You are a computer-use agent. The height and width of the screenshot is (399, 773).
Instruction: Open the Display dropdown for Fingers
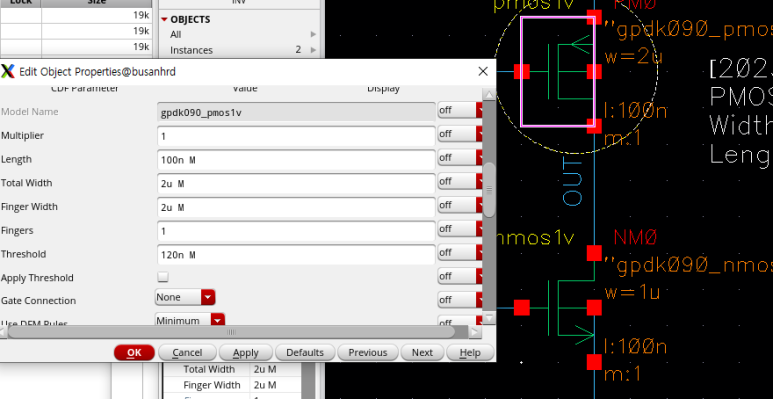tap(460, 228)
